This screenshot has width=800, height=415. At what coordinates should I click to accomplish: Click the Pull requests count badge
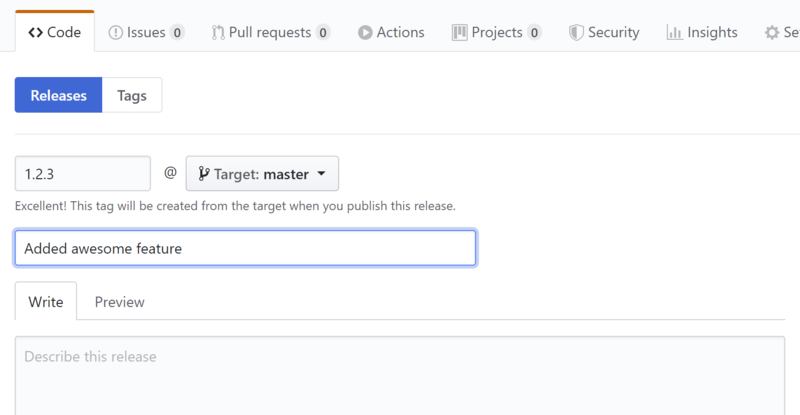click(323, 32)
